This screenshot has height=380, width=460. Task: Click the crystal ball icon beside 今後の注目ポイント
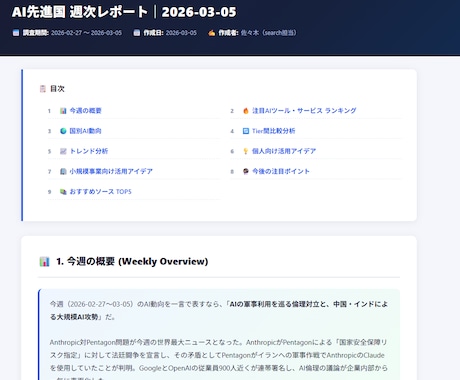[x=246, y=171]
